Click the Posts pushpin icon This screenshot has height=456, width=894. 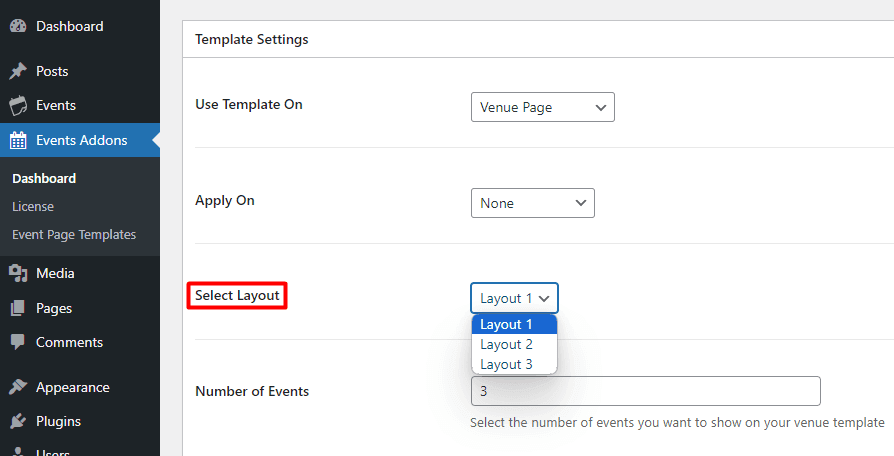[18, 72]
